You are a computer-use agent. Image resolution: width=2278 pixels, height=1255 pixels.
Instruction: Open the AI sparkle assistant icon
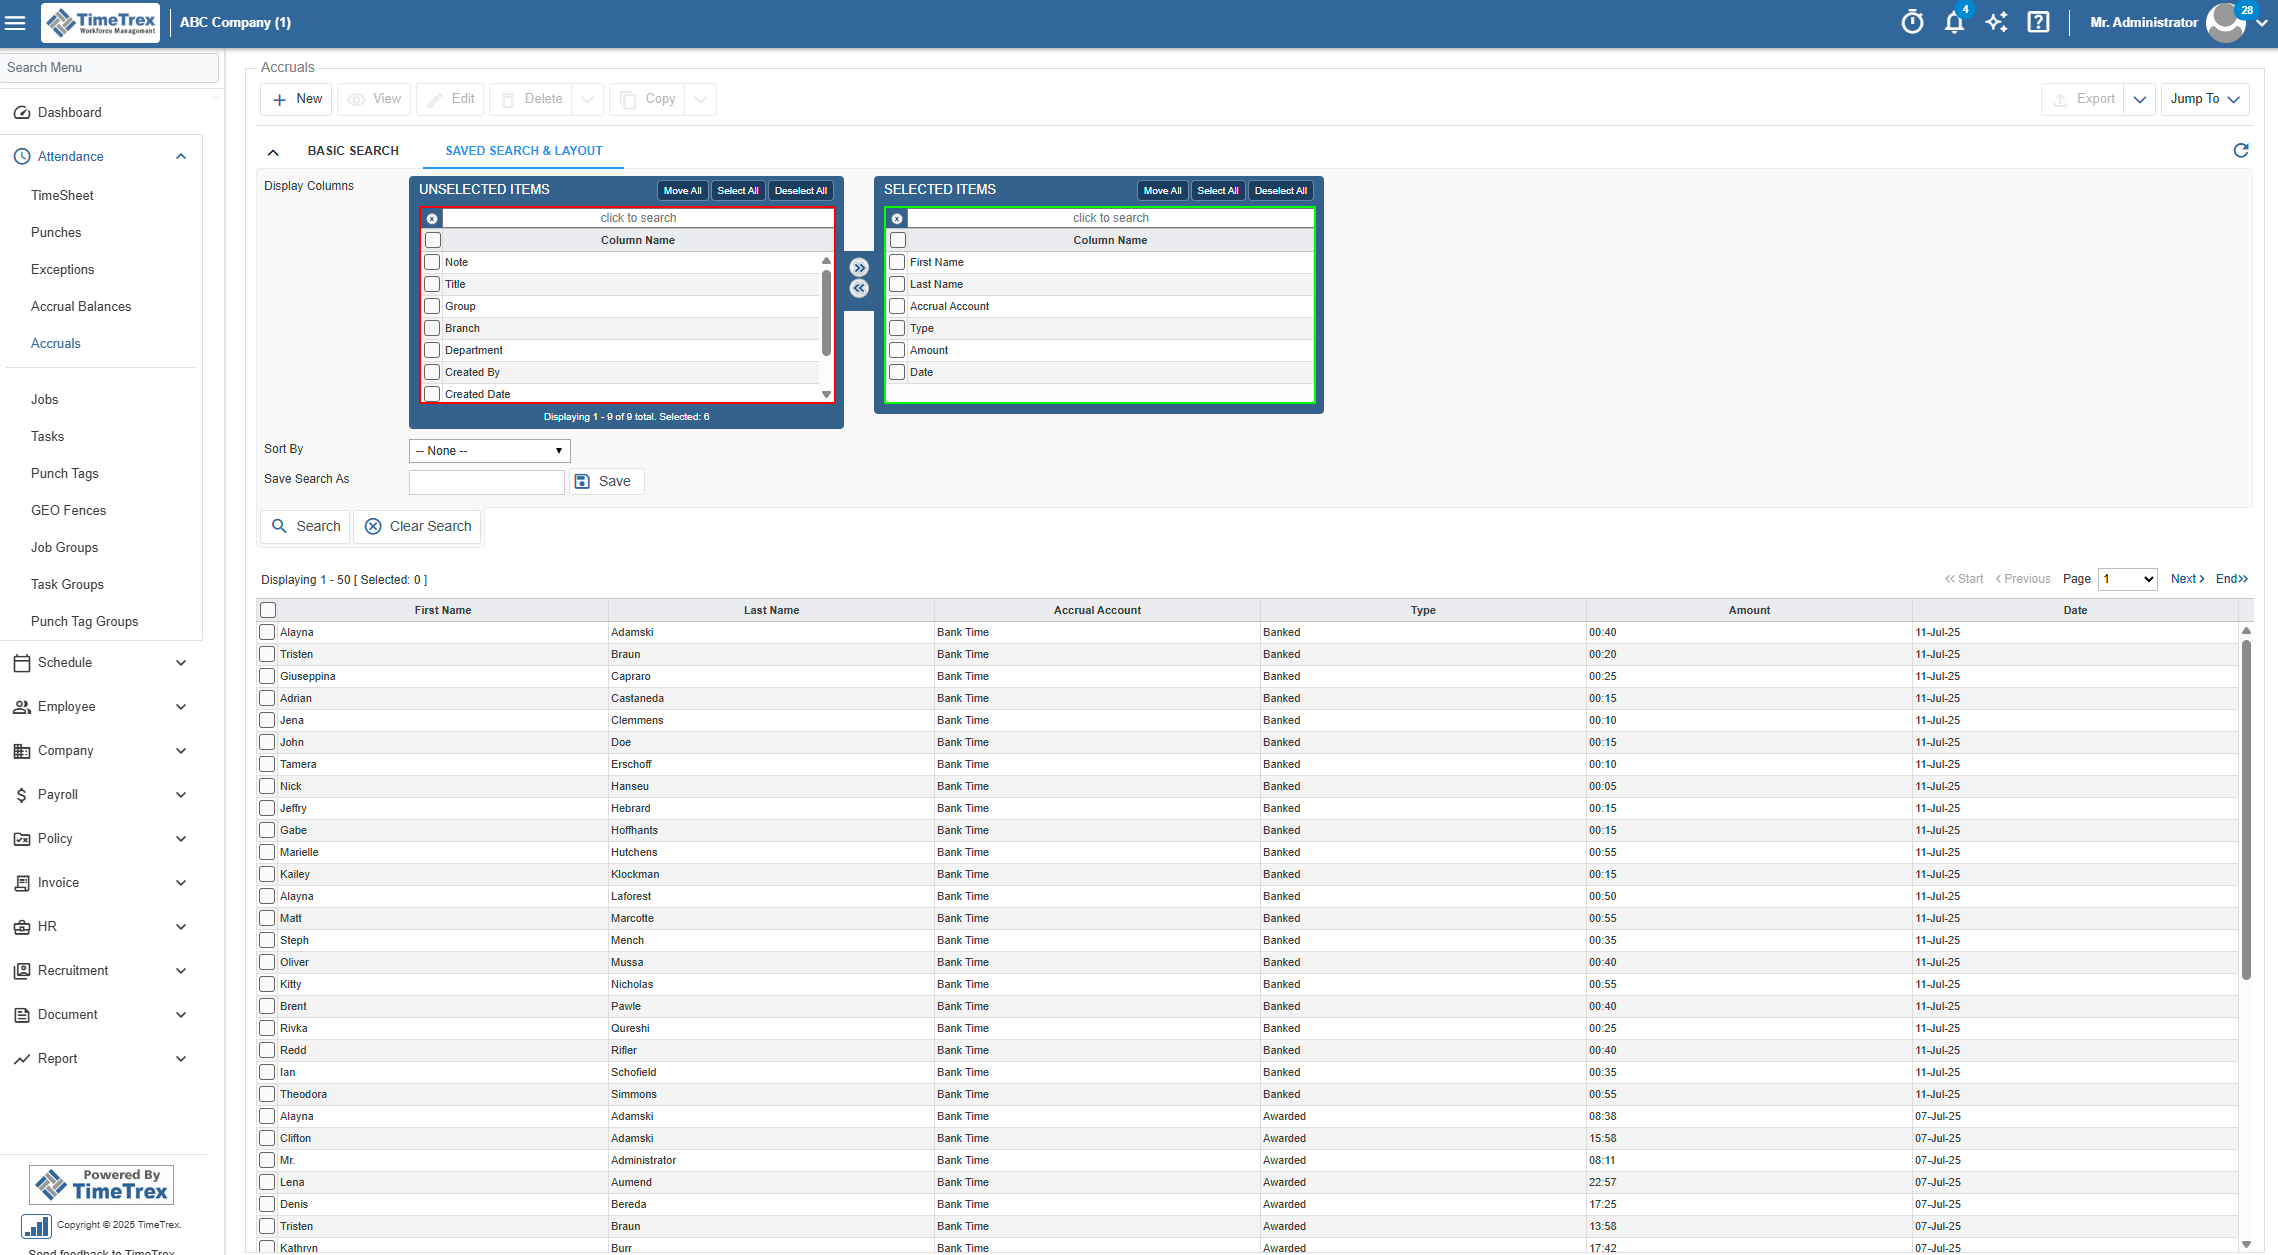(1996, 22)
